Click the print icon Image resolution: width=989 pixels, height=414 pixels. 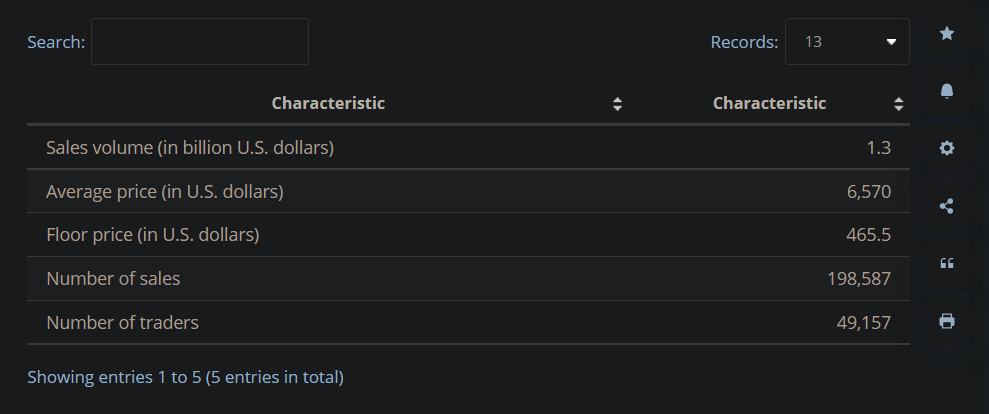(947, 321)
